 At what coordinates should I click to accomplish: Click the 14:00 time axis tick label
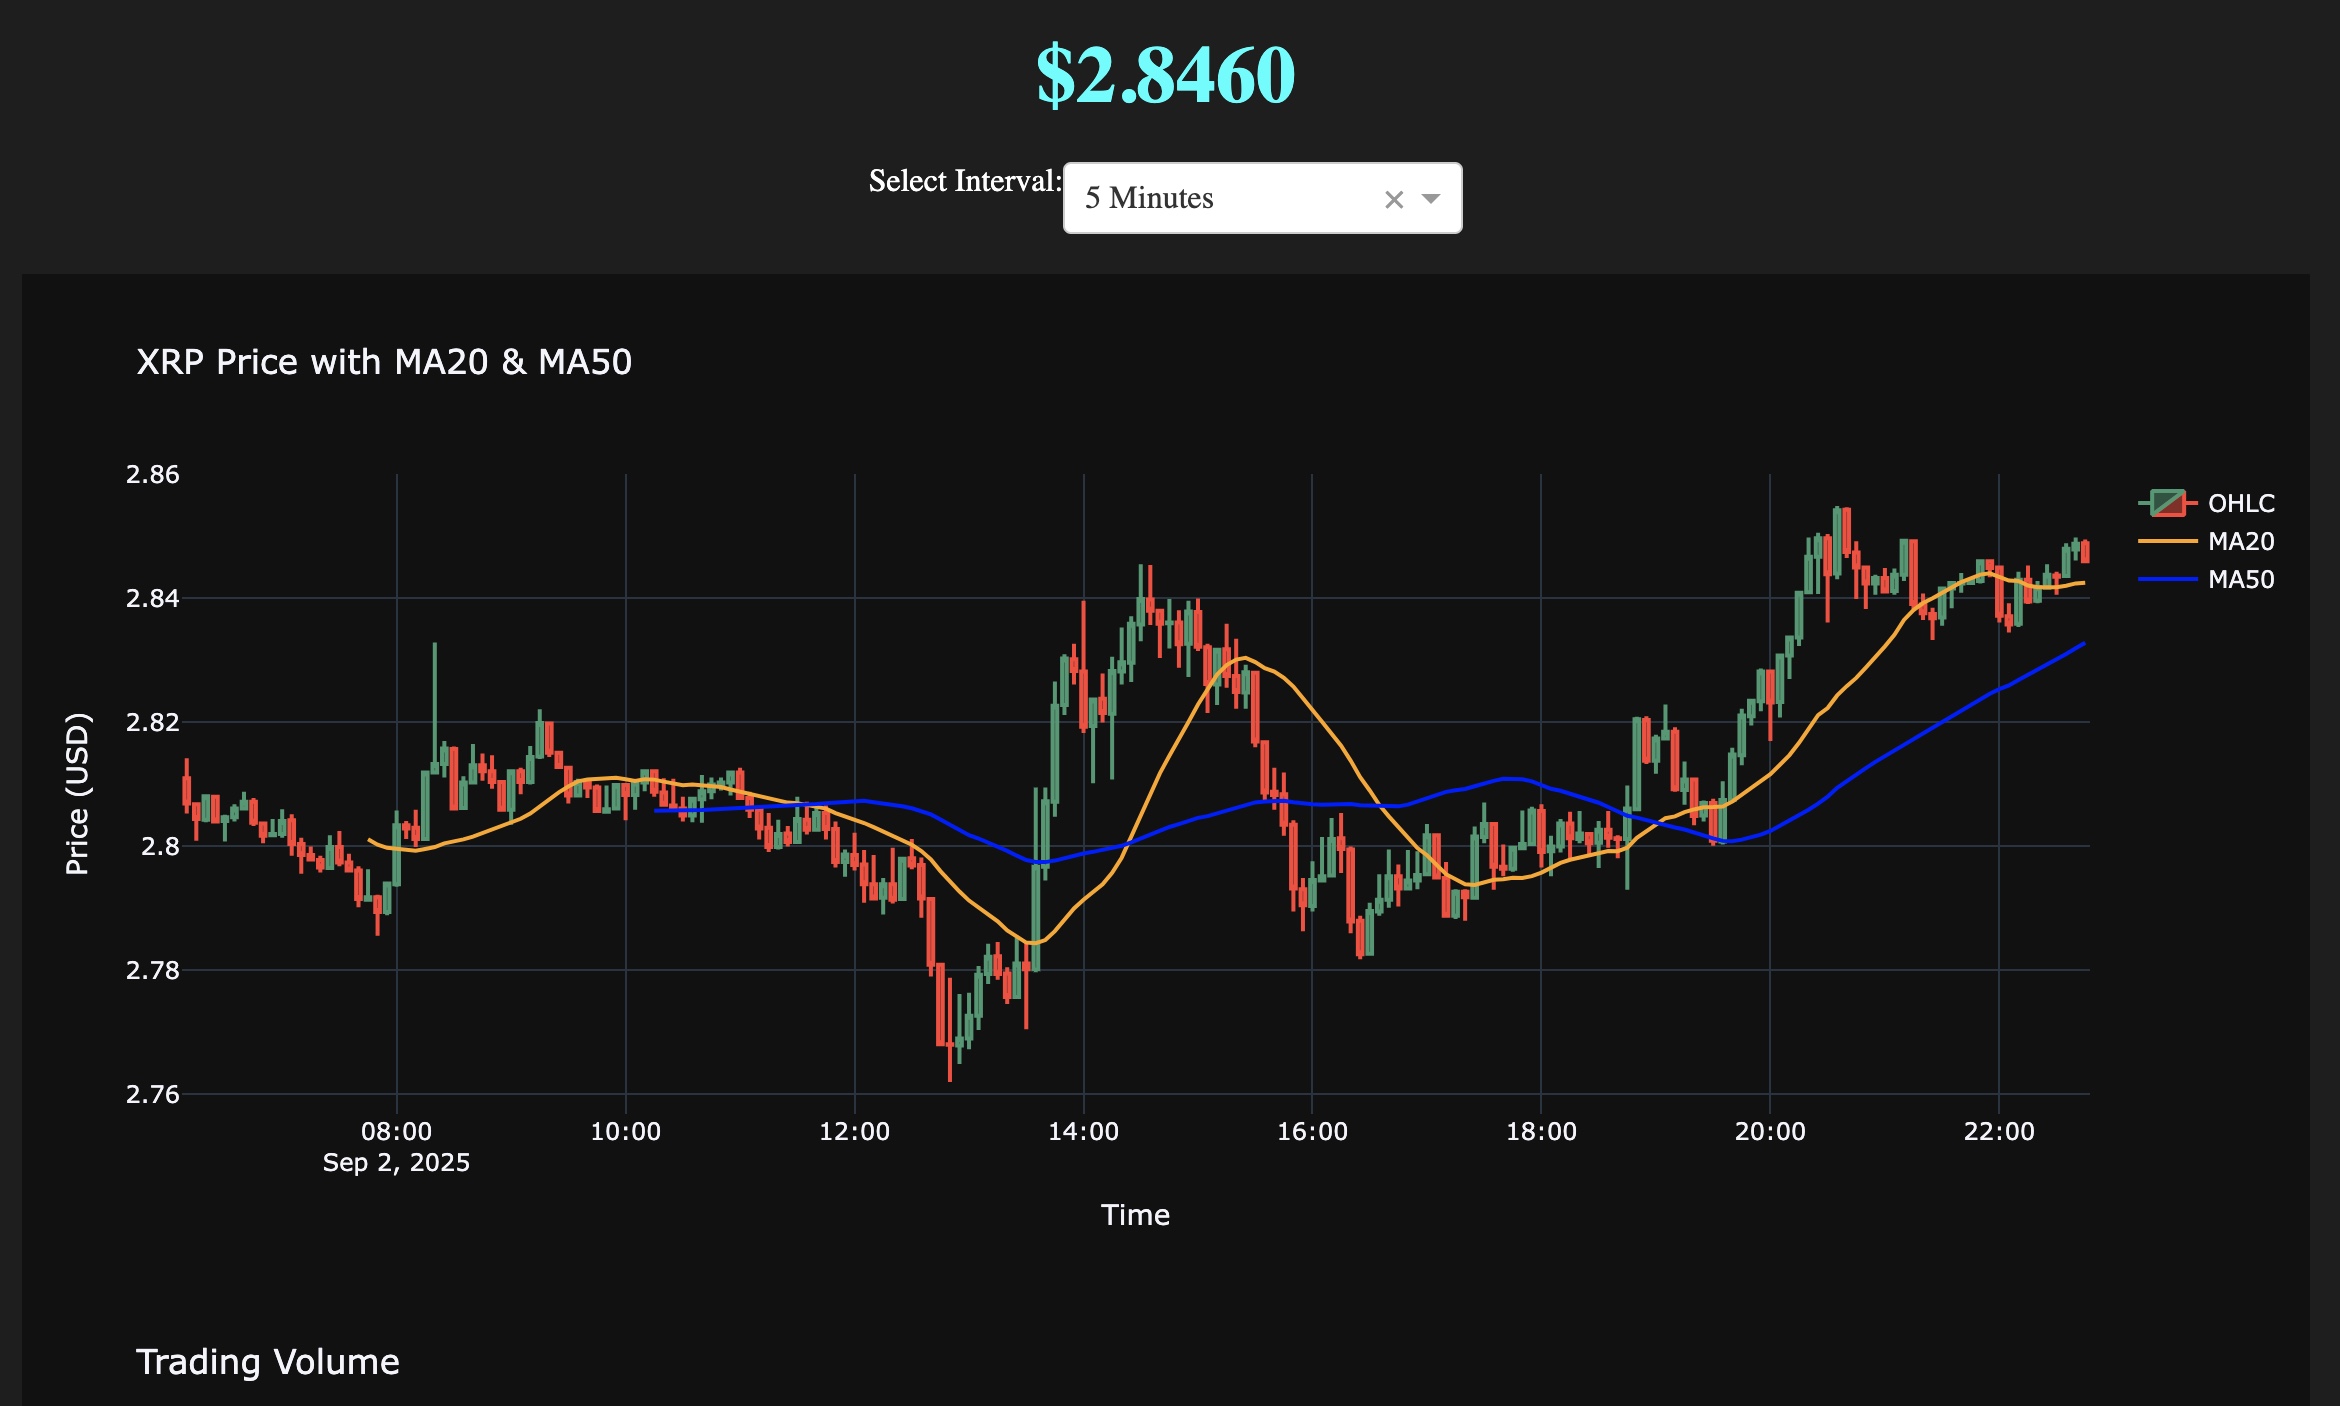point(1083,1132)
